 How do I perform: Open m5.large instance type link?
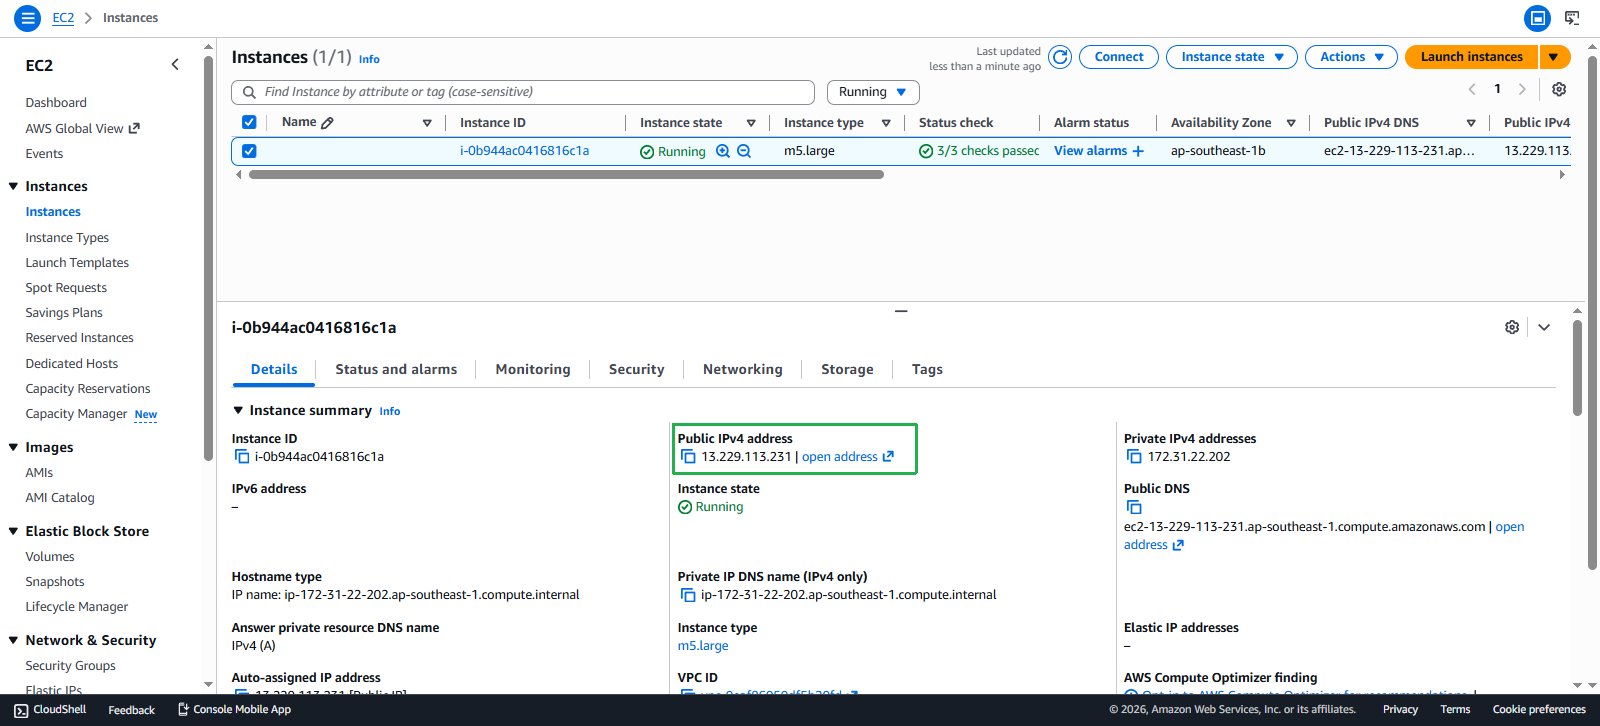pos(703,646)
